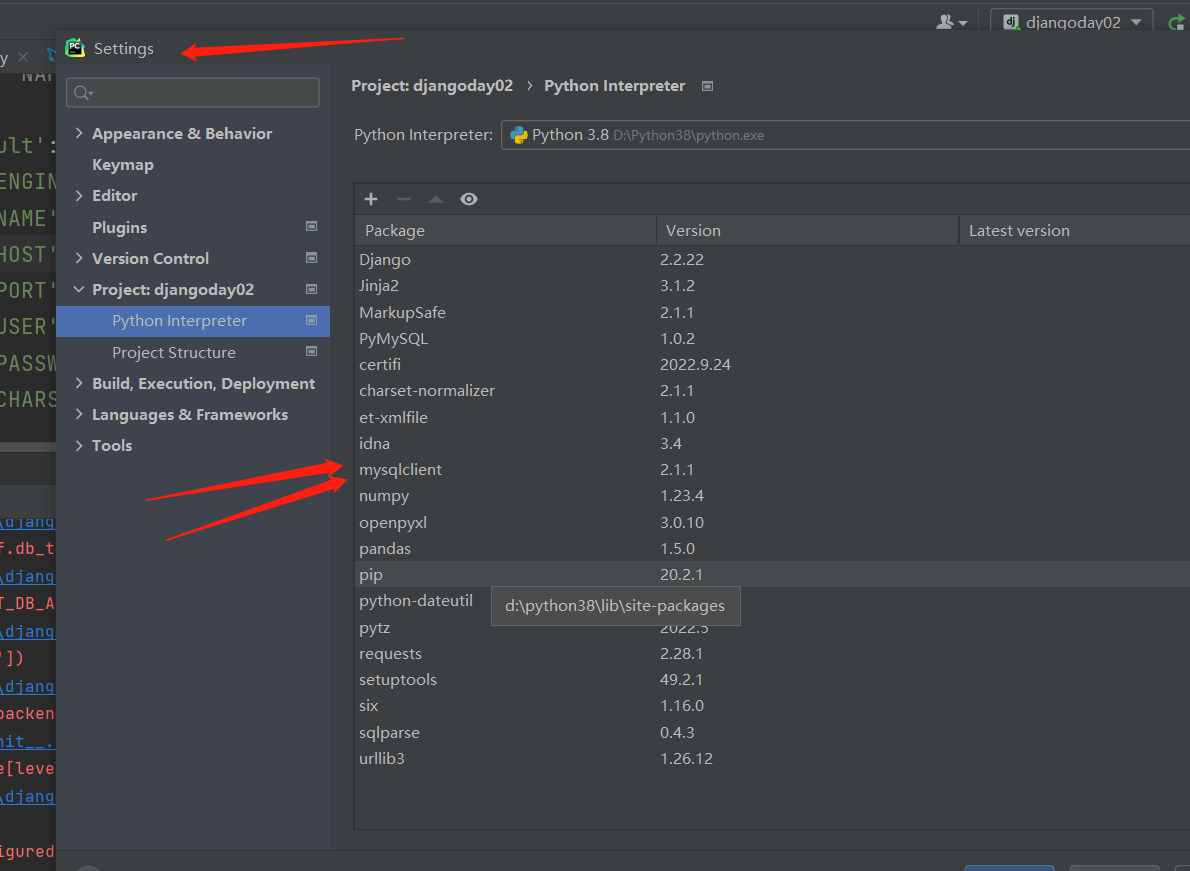Click the Python logo in interpreter field

click(x=519, y=135)
